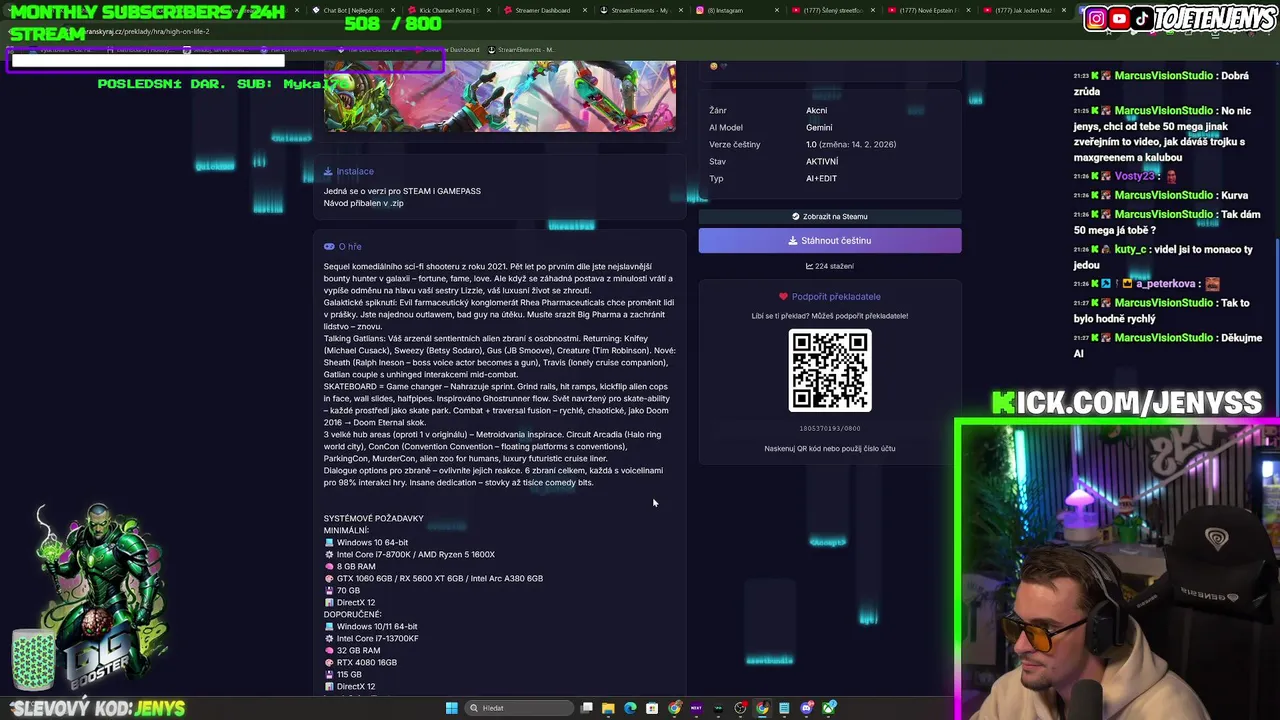The image size is (1280, 720).
Task: Open Task View on the taskbar
Action: 587,708
